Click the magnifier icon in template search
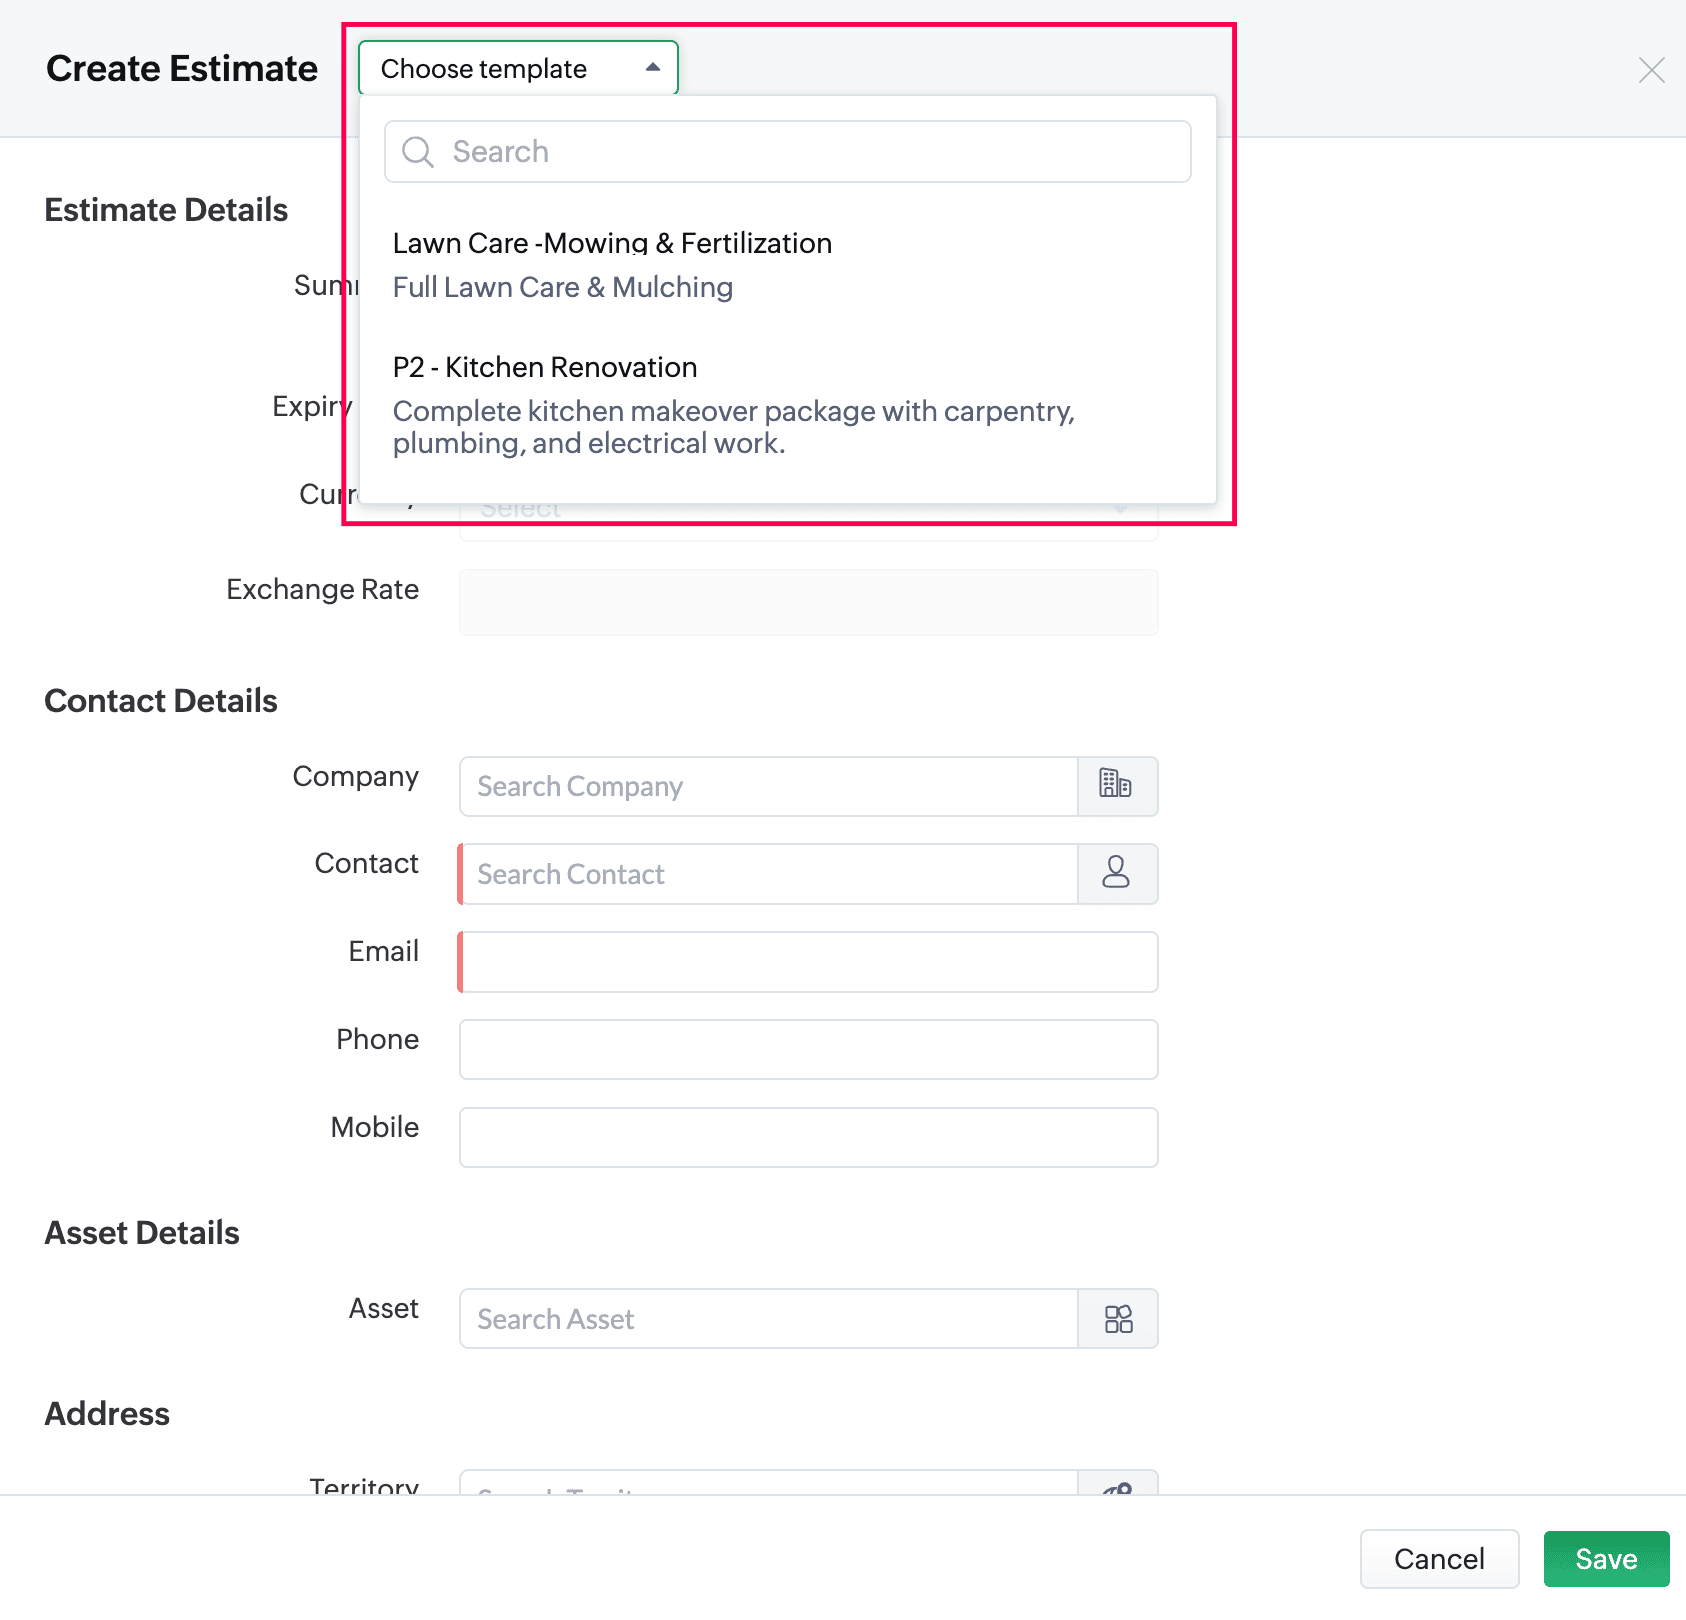 point(418,152)
